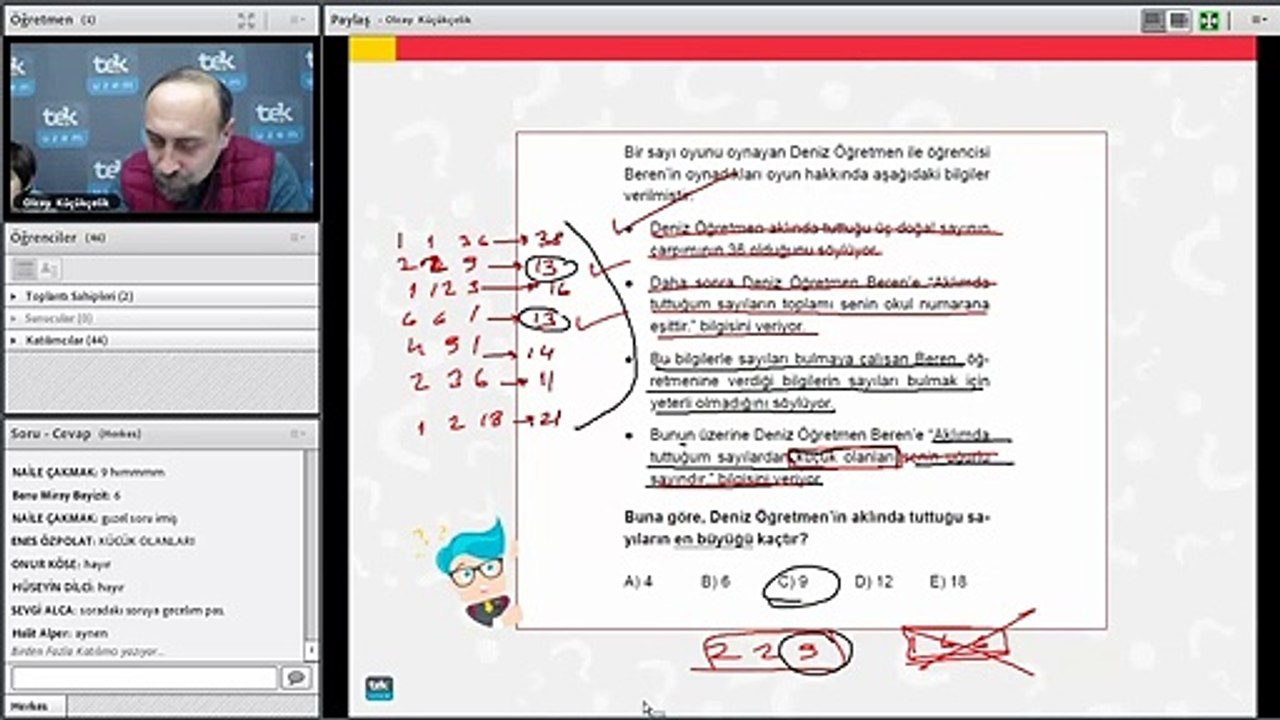Switch attendees pod to list view
The width and height of the screenshot is (1280, 720).
24,268
